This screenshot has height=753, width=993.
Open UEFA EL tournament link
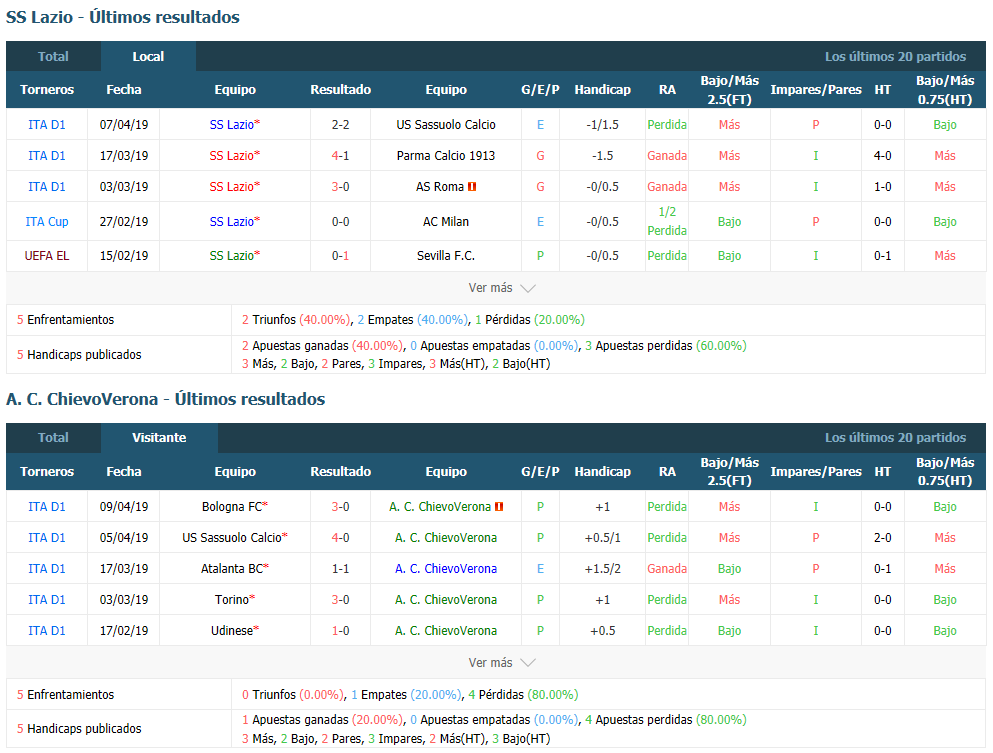pyautogui.click(x=47, y=256)
